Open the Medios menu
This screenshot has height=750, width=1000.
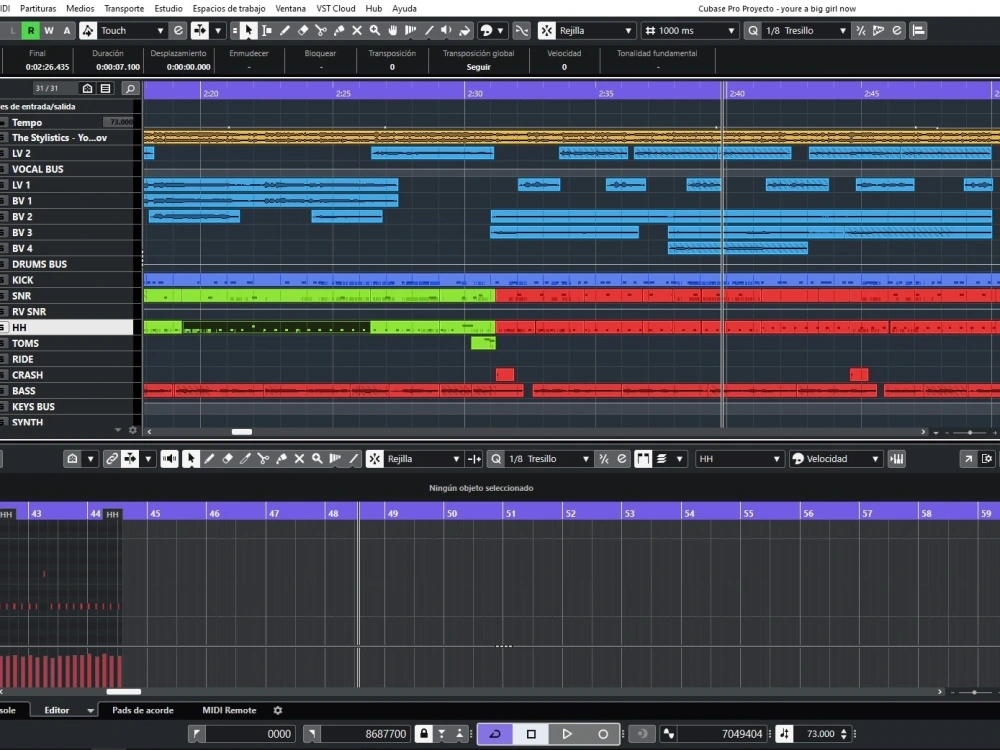(80, 8)
